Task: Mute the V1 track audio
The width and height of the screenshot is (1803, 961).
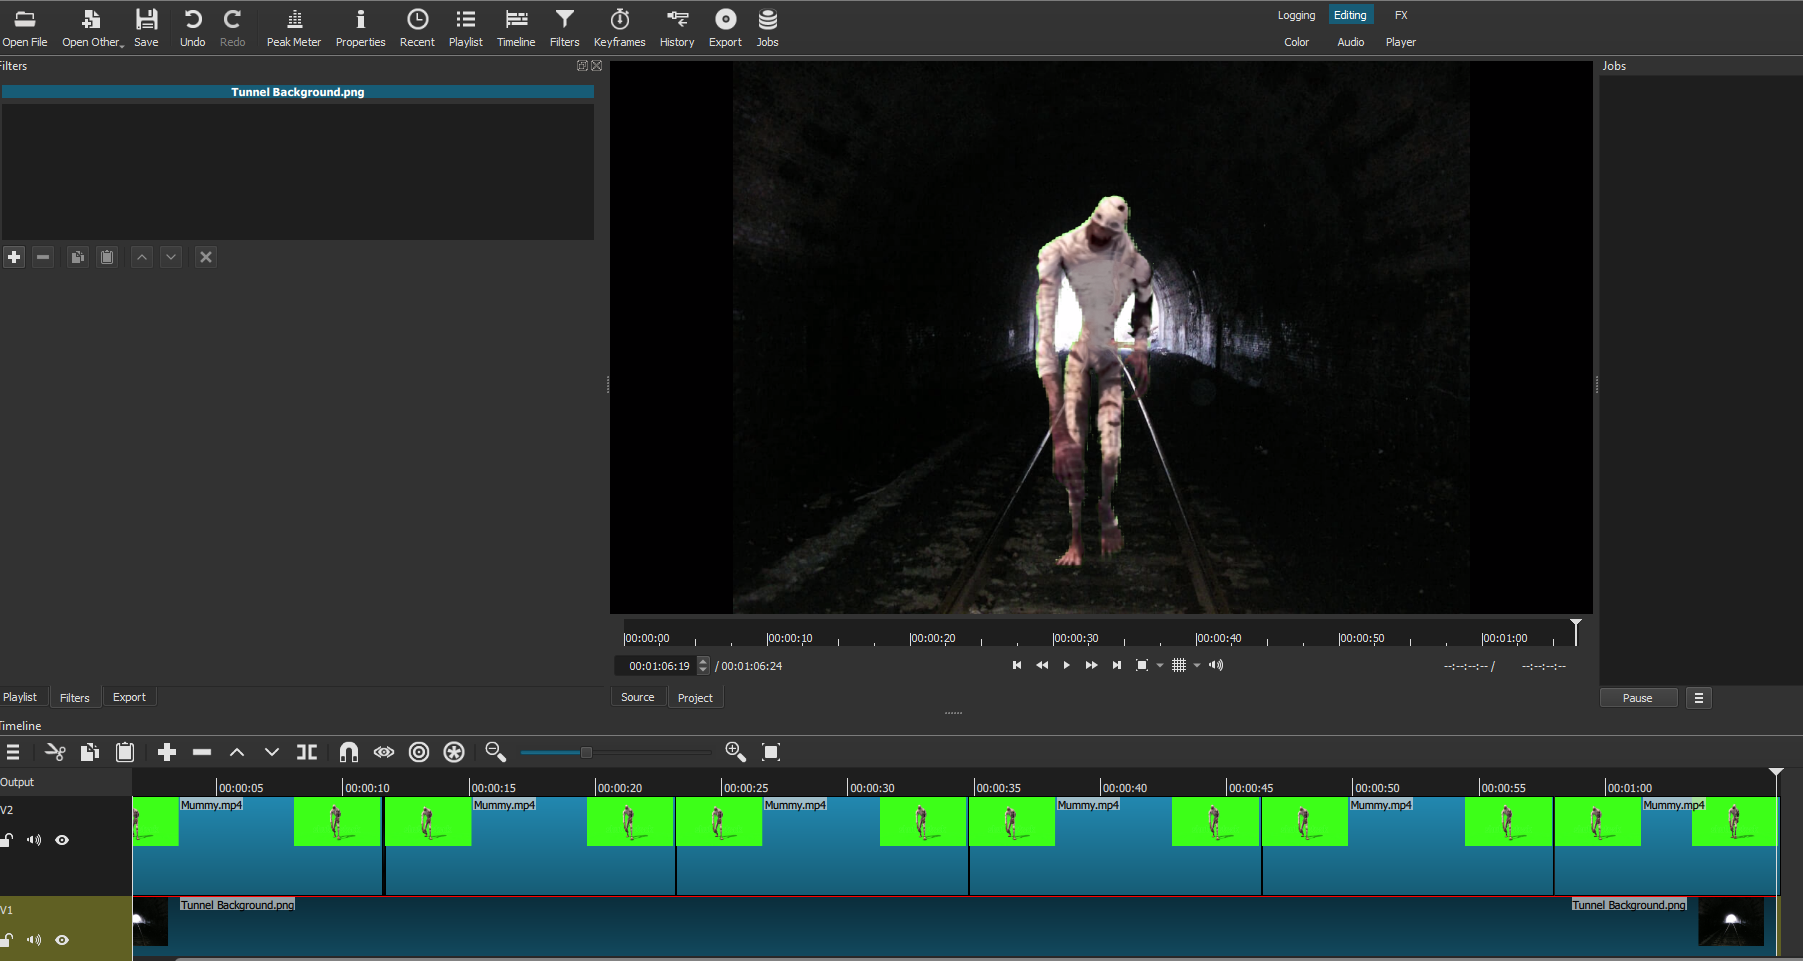Action: tap(34, 939)
